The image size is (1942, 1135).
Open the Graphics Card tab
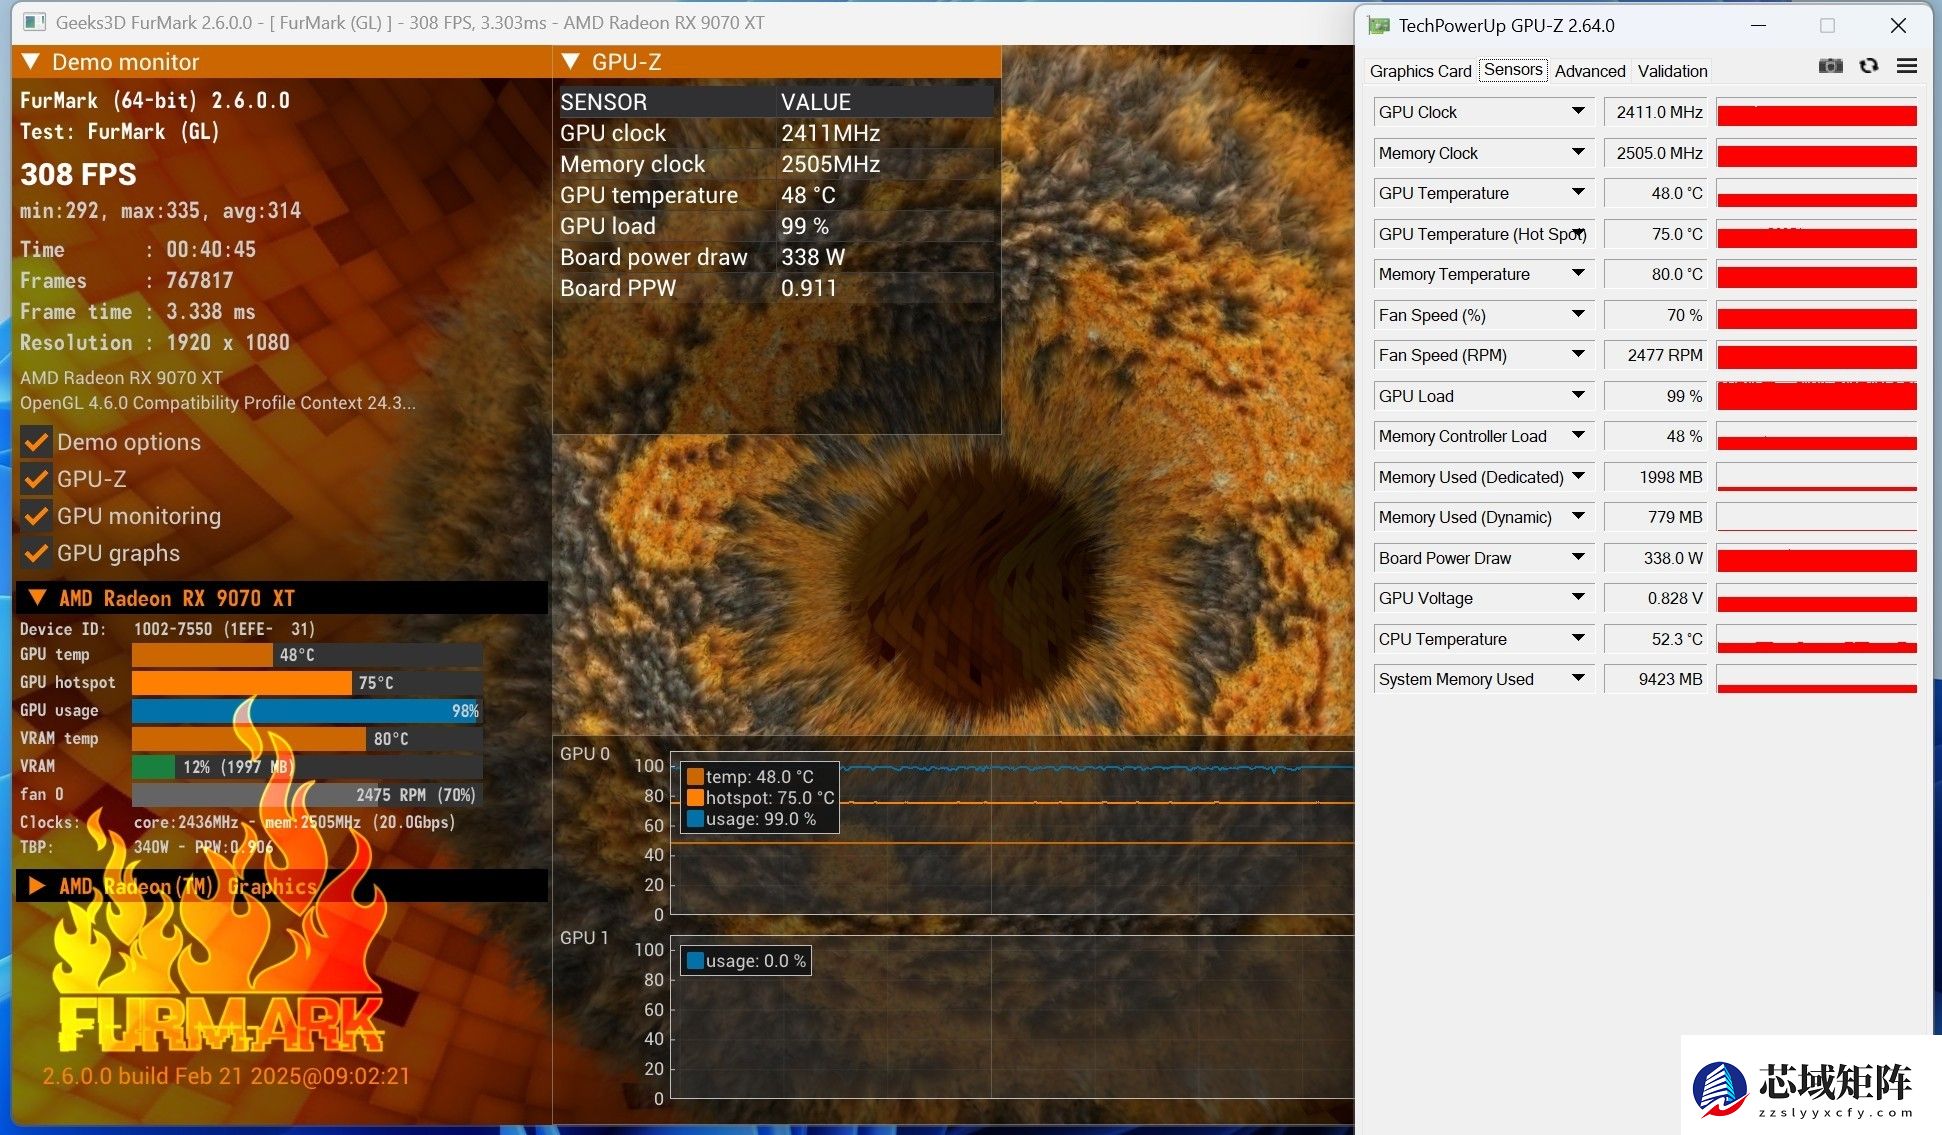click(x=1420, y=71)
